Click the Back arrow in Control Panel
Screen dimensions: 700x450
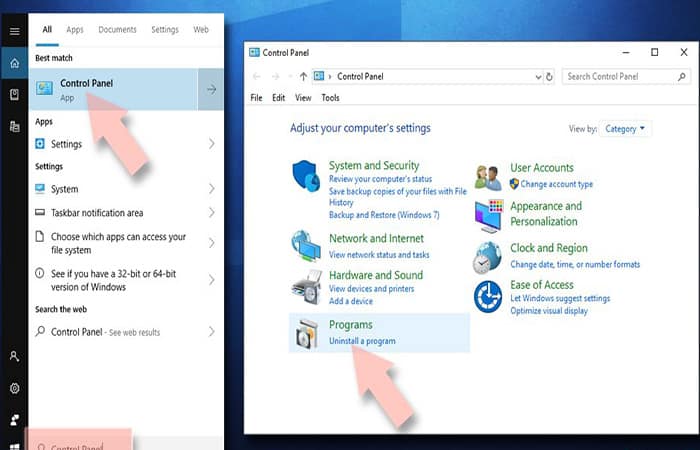256,76
